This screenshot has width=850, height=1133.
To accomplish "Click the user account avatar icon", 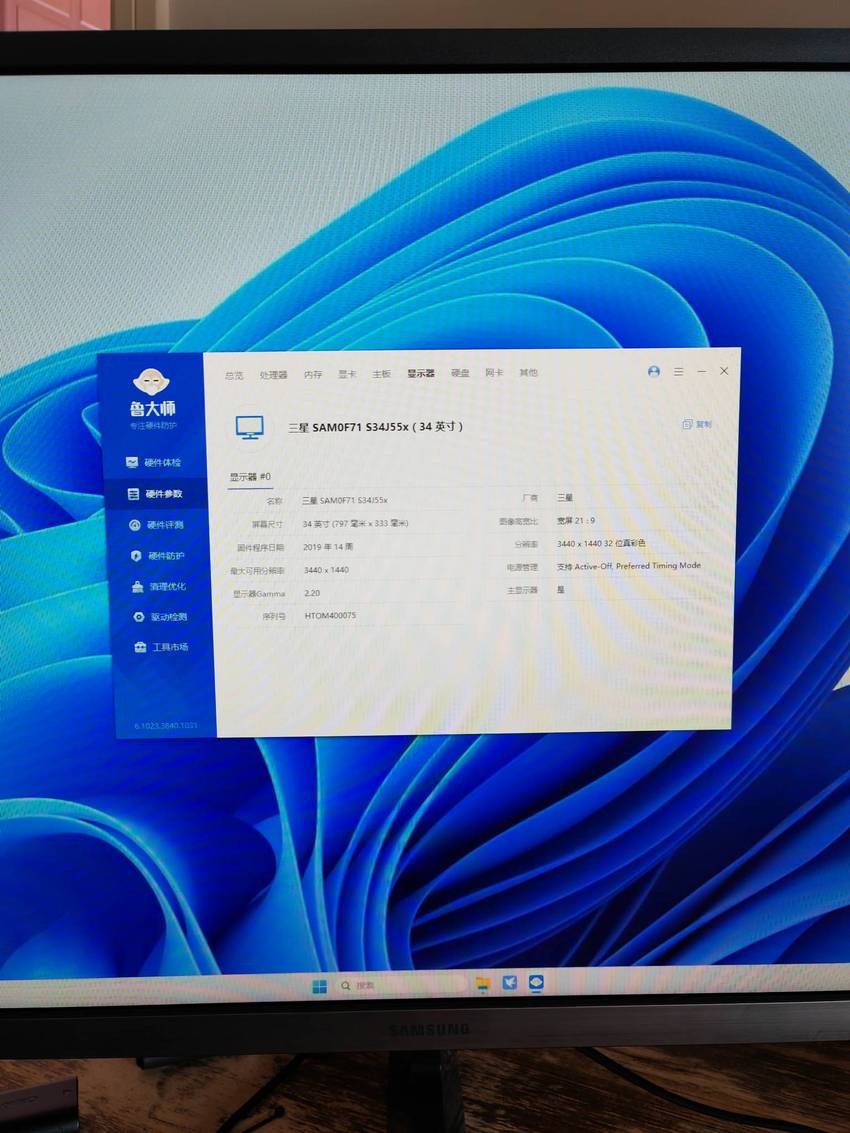I will (x=654, y=371).
